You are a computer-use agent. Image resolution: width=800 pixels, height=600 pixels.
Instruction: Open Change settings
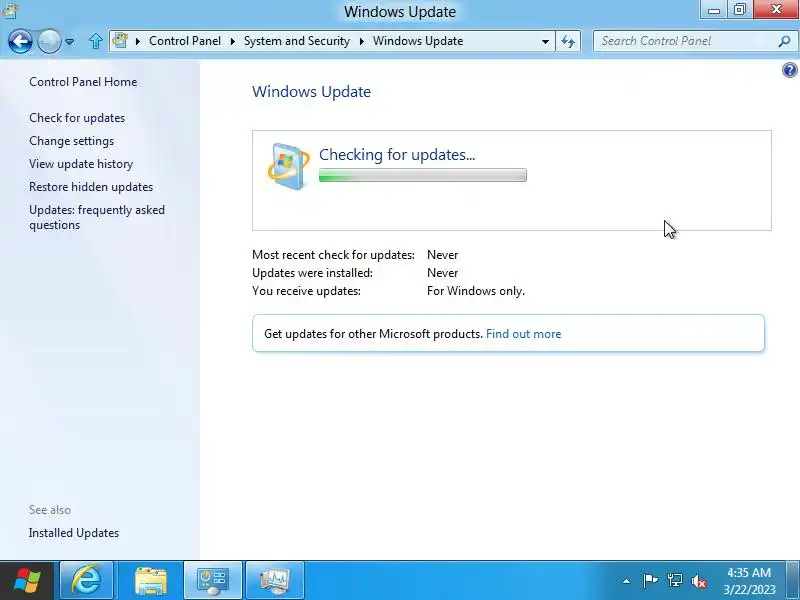click(71, 141)
